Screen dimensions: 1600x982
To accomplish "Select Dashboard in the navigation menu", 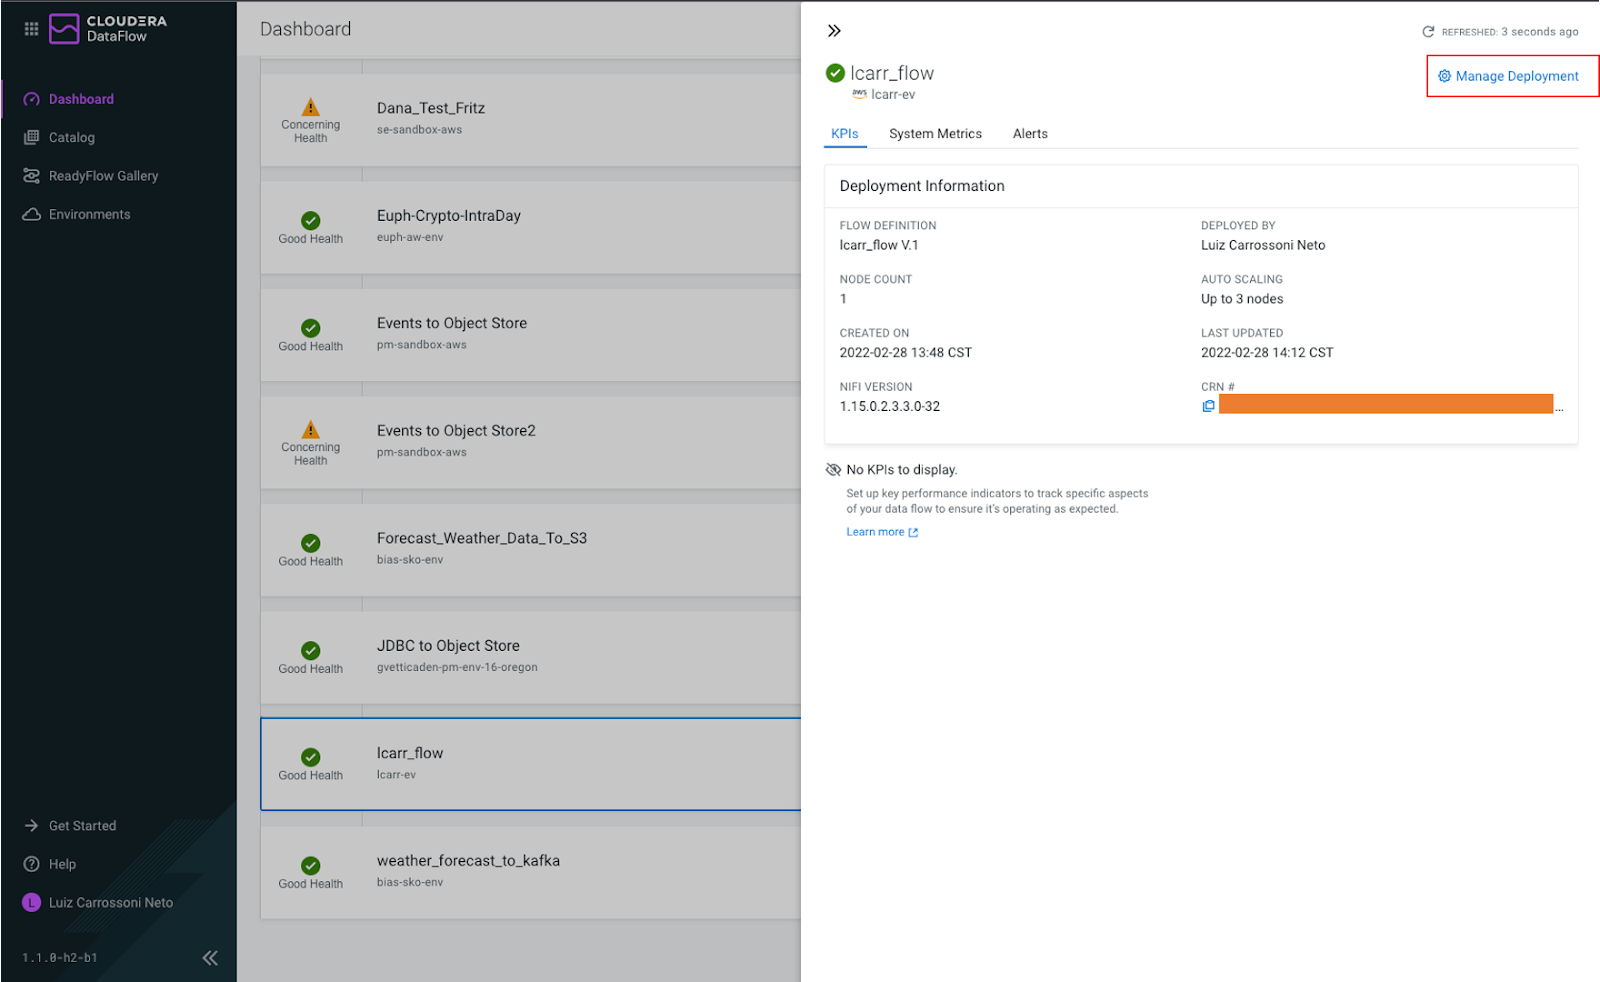I will click(80, 98).
